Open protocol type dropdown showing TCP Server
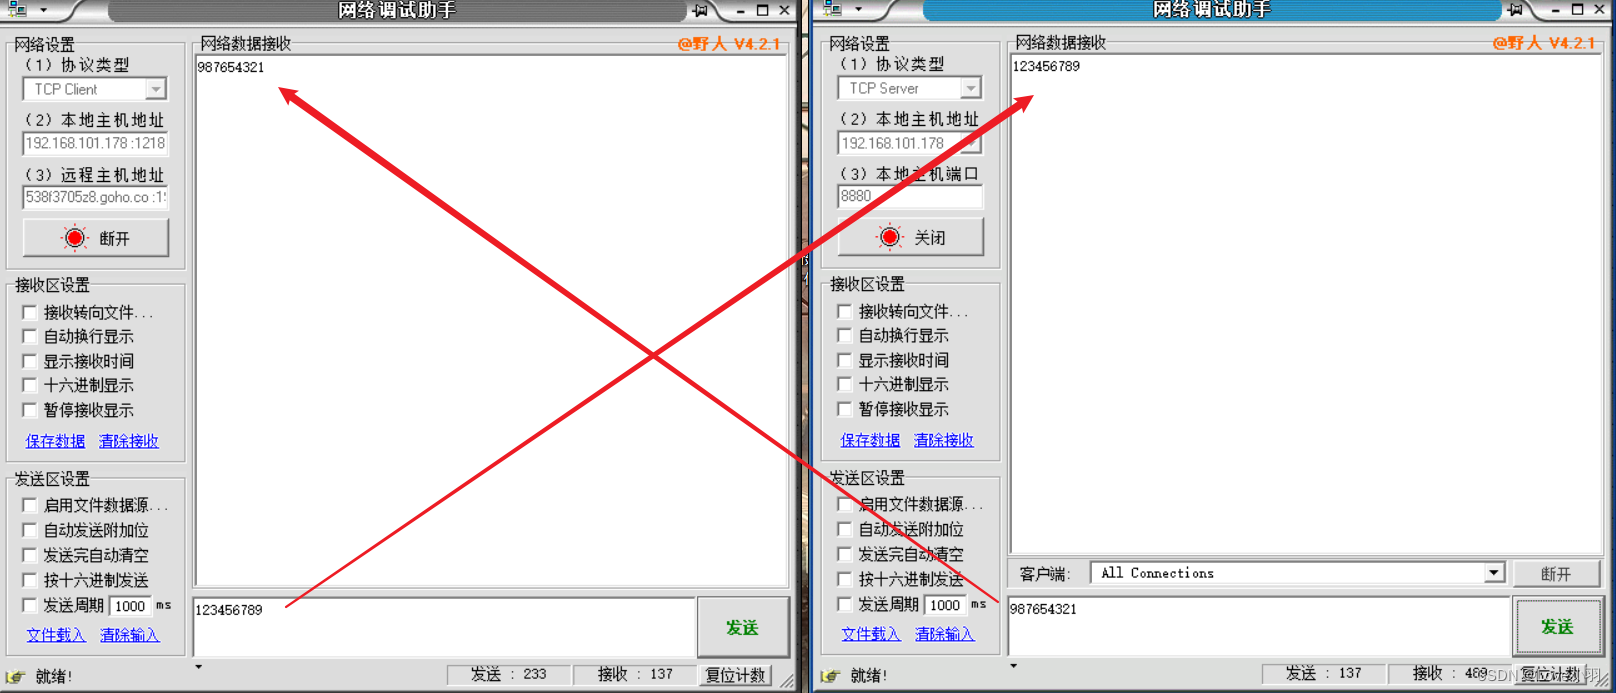Image resolution: width=1616 pixels, height=693 pixels. [971, 88]
